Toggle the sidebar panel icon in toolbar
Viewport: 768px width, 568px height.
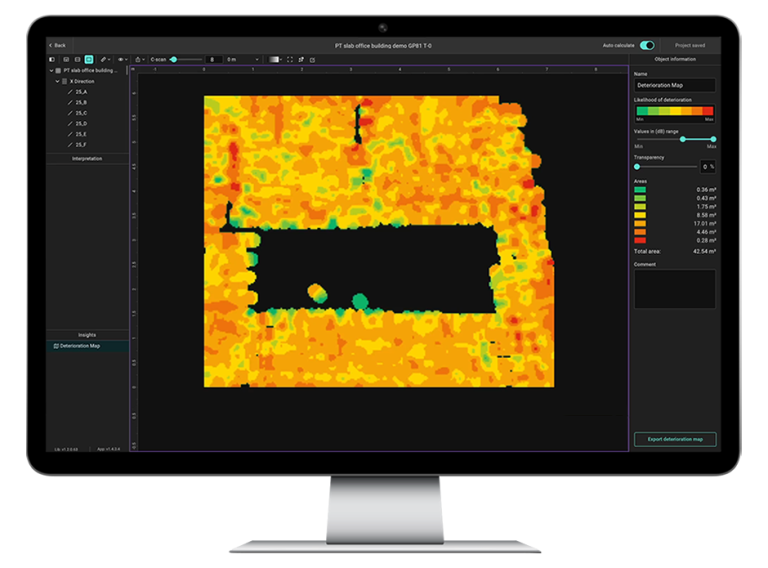pos(52,59)
